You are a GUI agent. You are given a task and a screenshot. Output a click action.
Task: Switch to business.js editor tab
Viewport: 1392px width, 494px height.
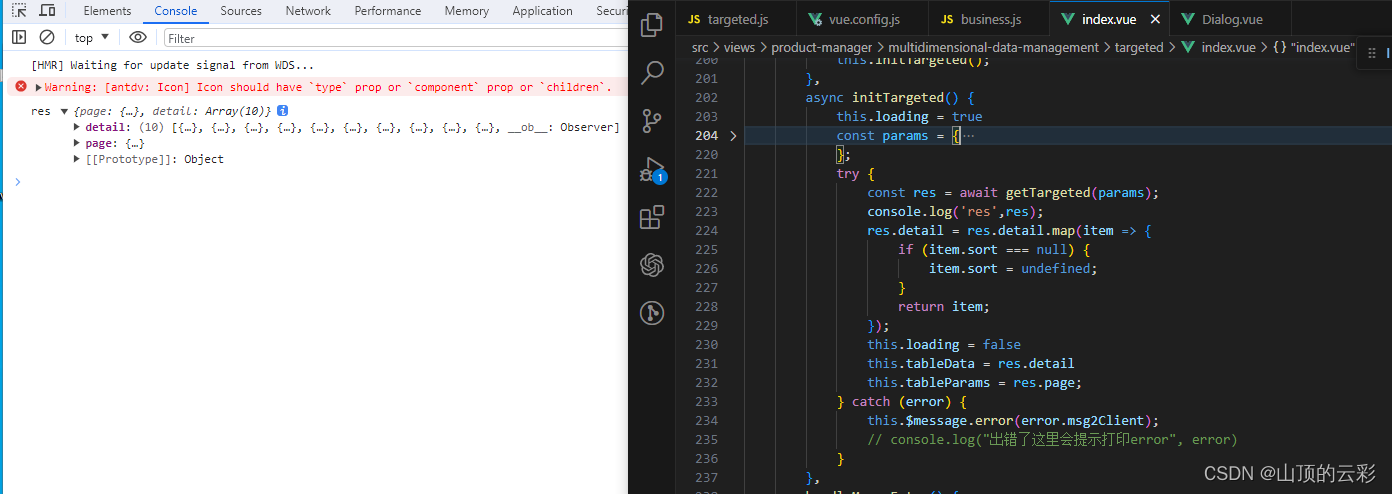(989, 19)
